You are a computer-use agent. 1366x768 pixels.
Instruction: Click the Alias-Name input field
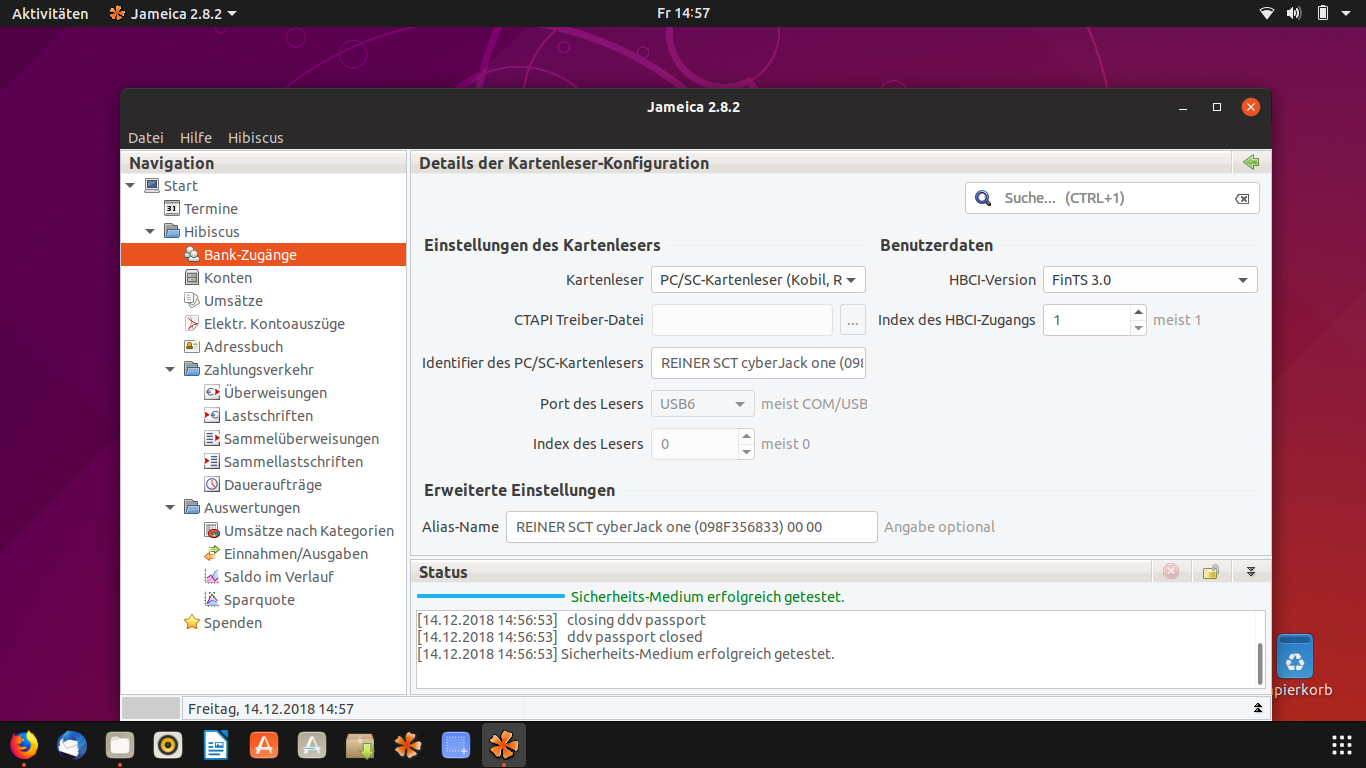pyautogui.click(x=692, y=527)
